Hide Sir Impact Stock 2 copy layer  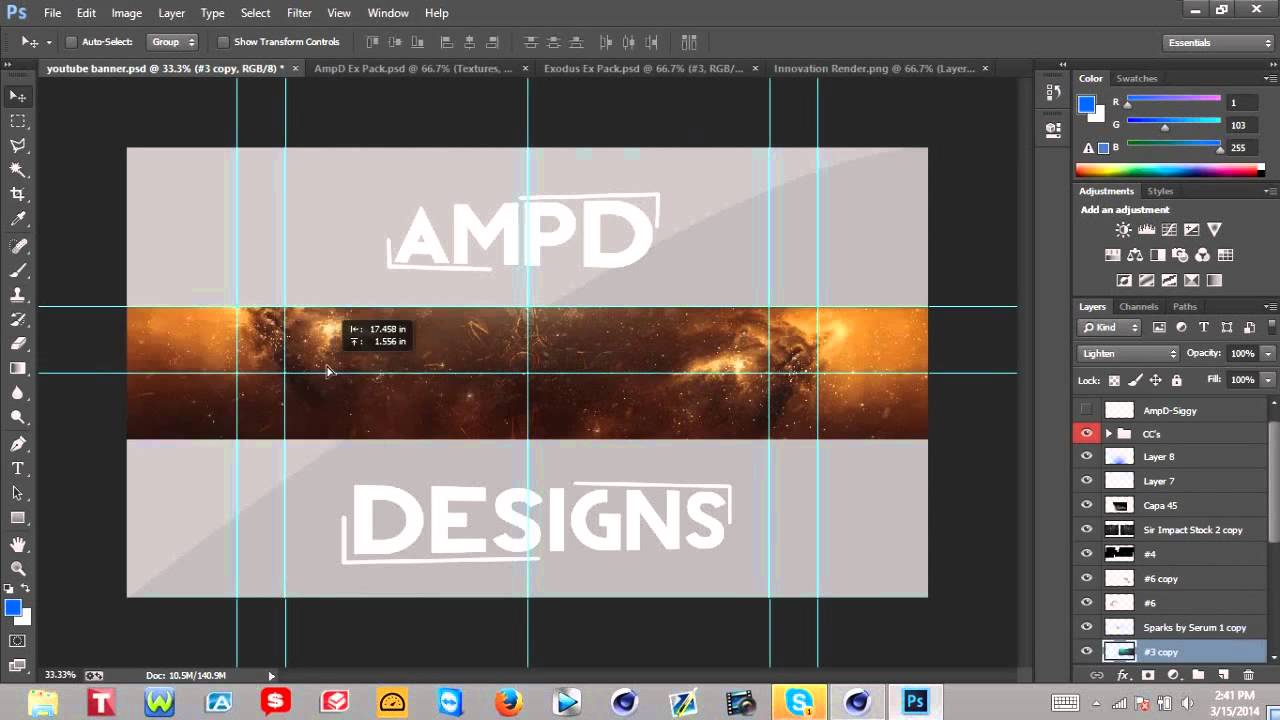click(x=1086, y=530)
